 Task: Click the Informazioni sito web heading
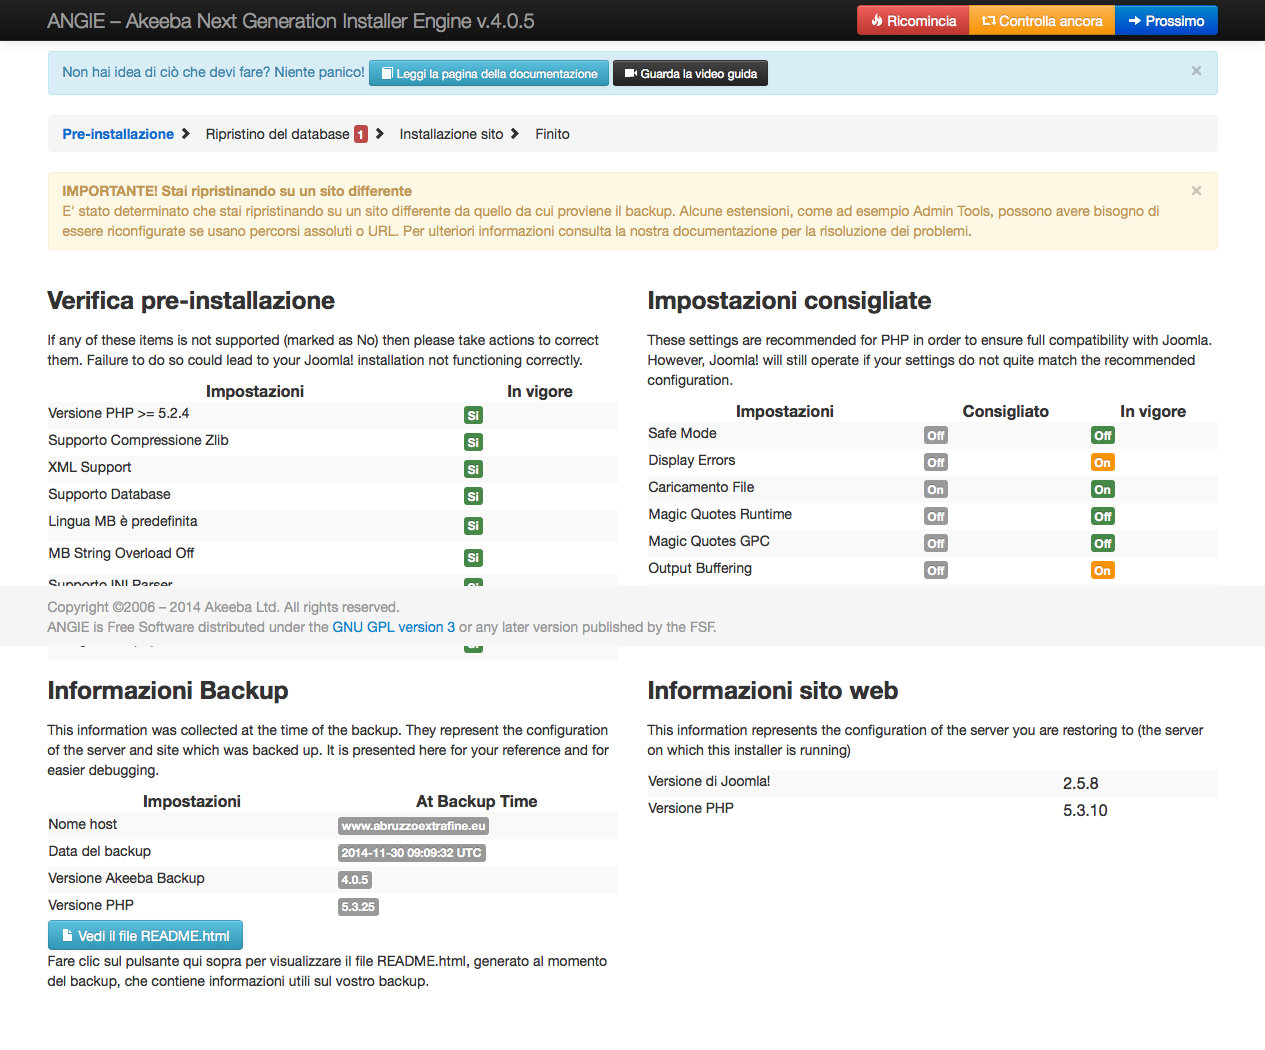click(773, 691)
